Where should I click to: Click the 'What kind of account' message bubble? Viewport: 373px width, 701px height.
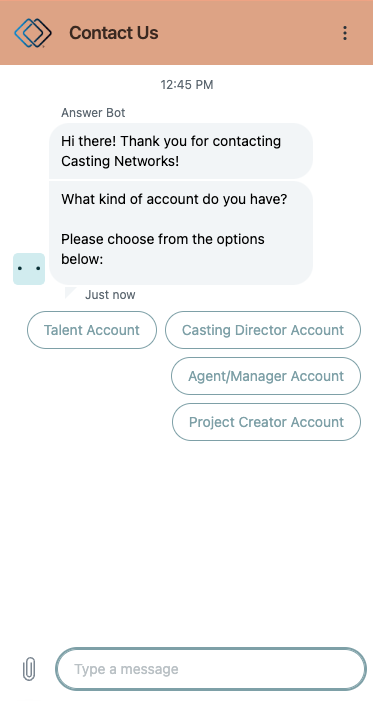tap(181, 233)
